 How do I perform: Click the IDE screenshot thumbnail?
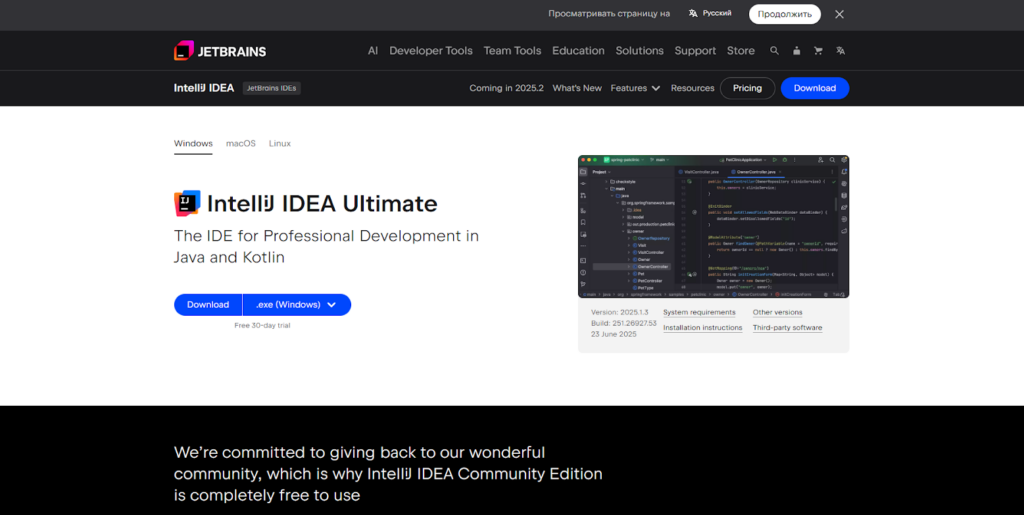click(713, 226)
